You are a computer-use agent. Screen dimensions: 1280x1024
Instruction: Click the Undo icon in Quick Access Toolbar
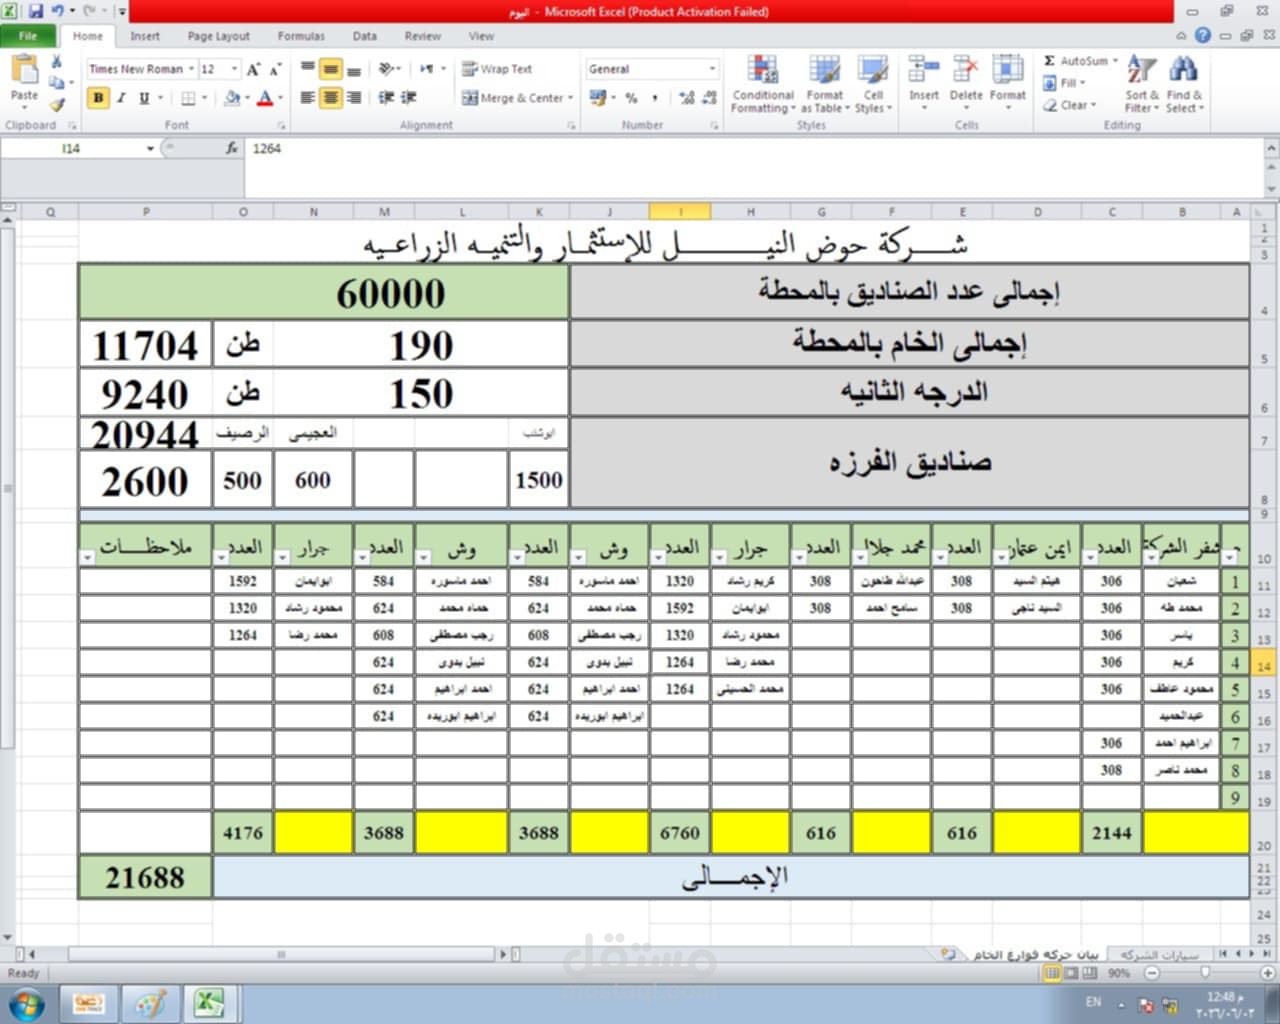pyautogui.click(x=58, y=11)
